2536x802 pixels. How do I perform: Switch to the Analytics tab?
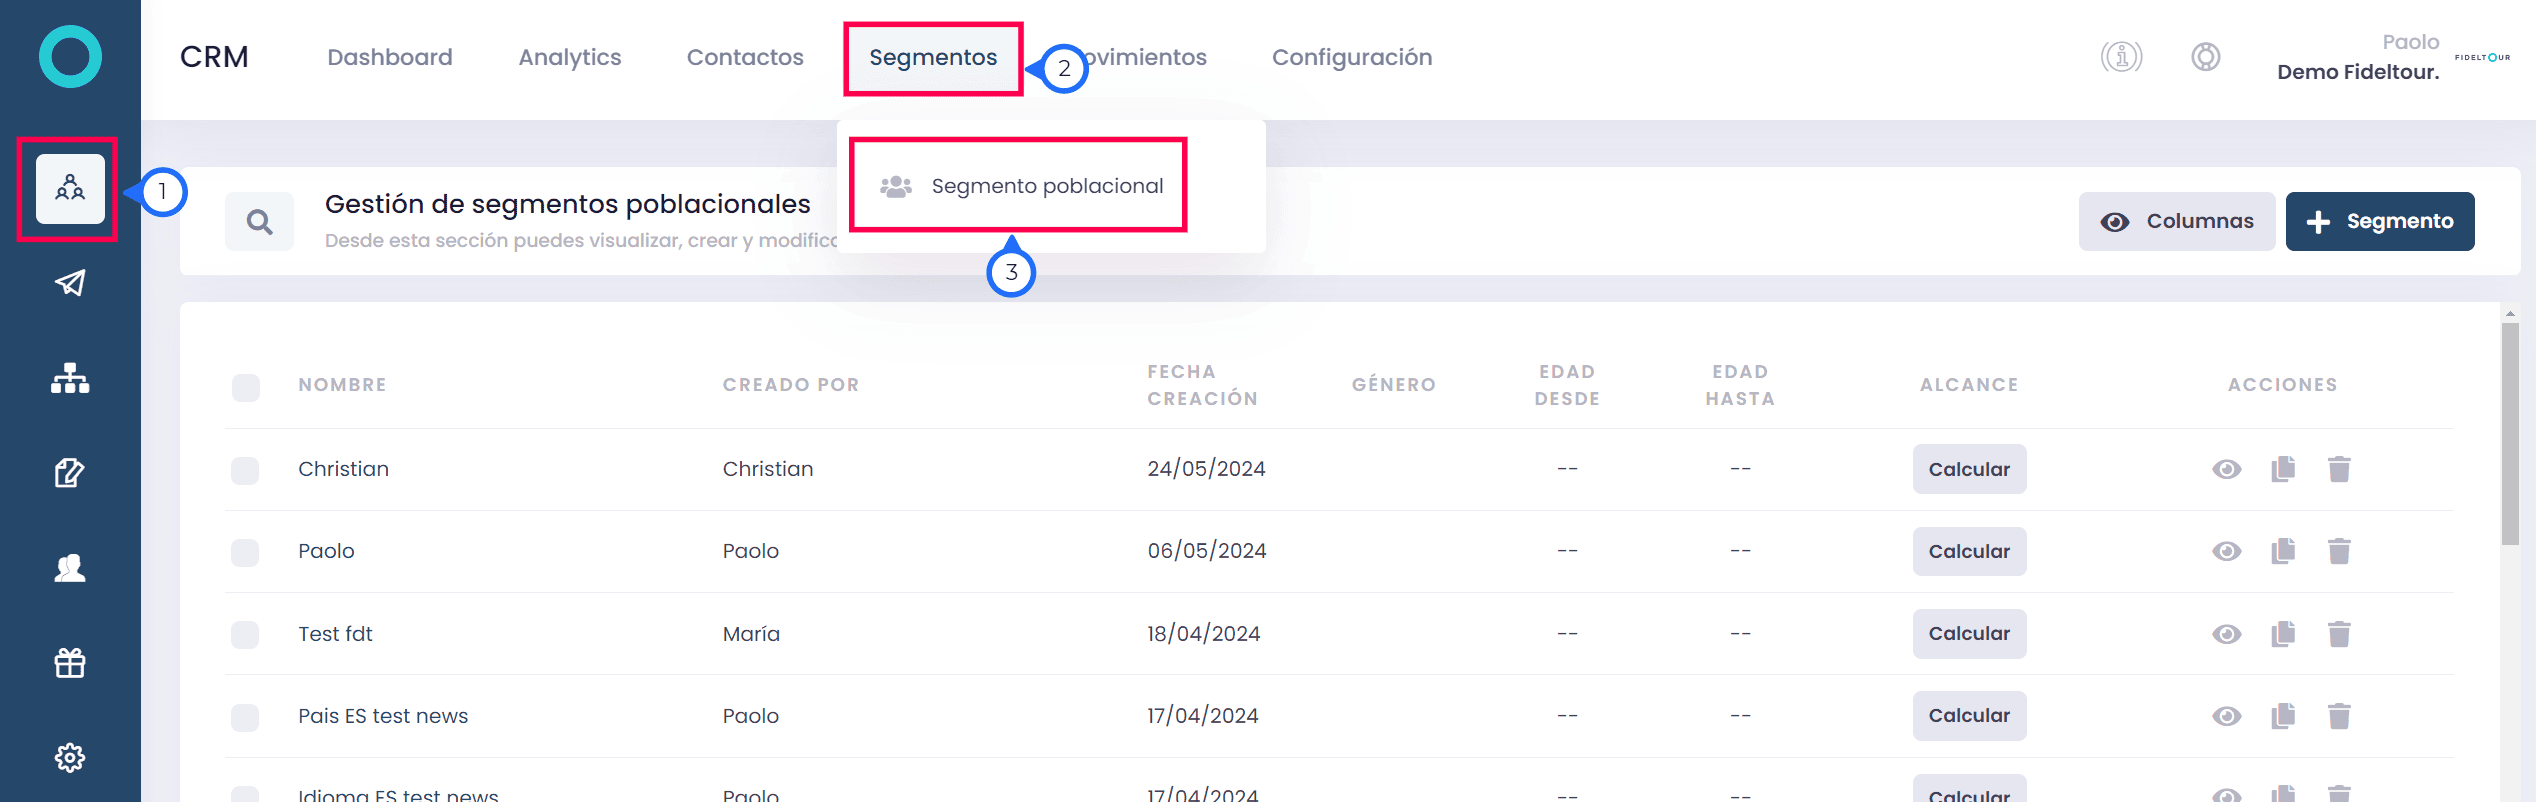click(570, 57)
